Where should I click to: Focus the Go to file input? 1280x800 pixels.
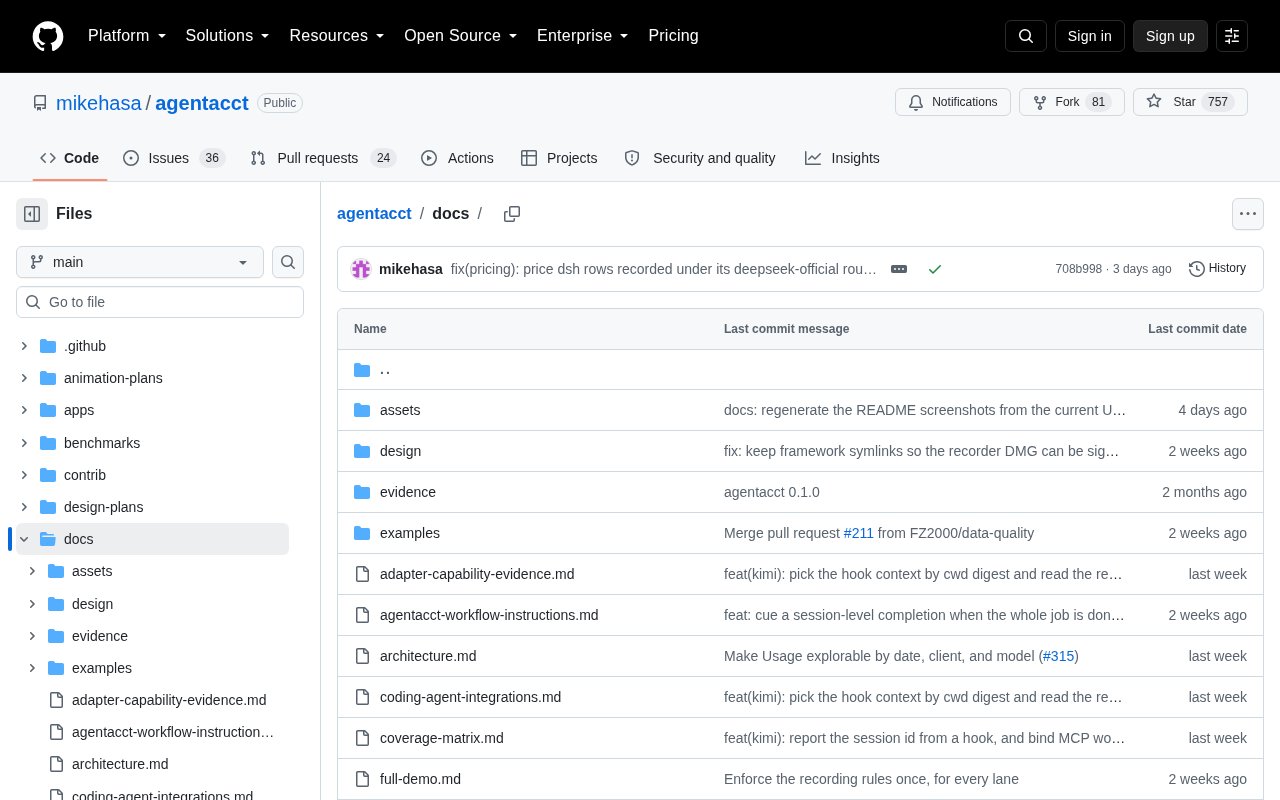(160, 302)
